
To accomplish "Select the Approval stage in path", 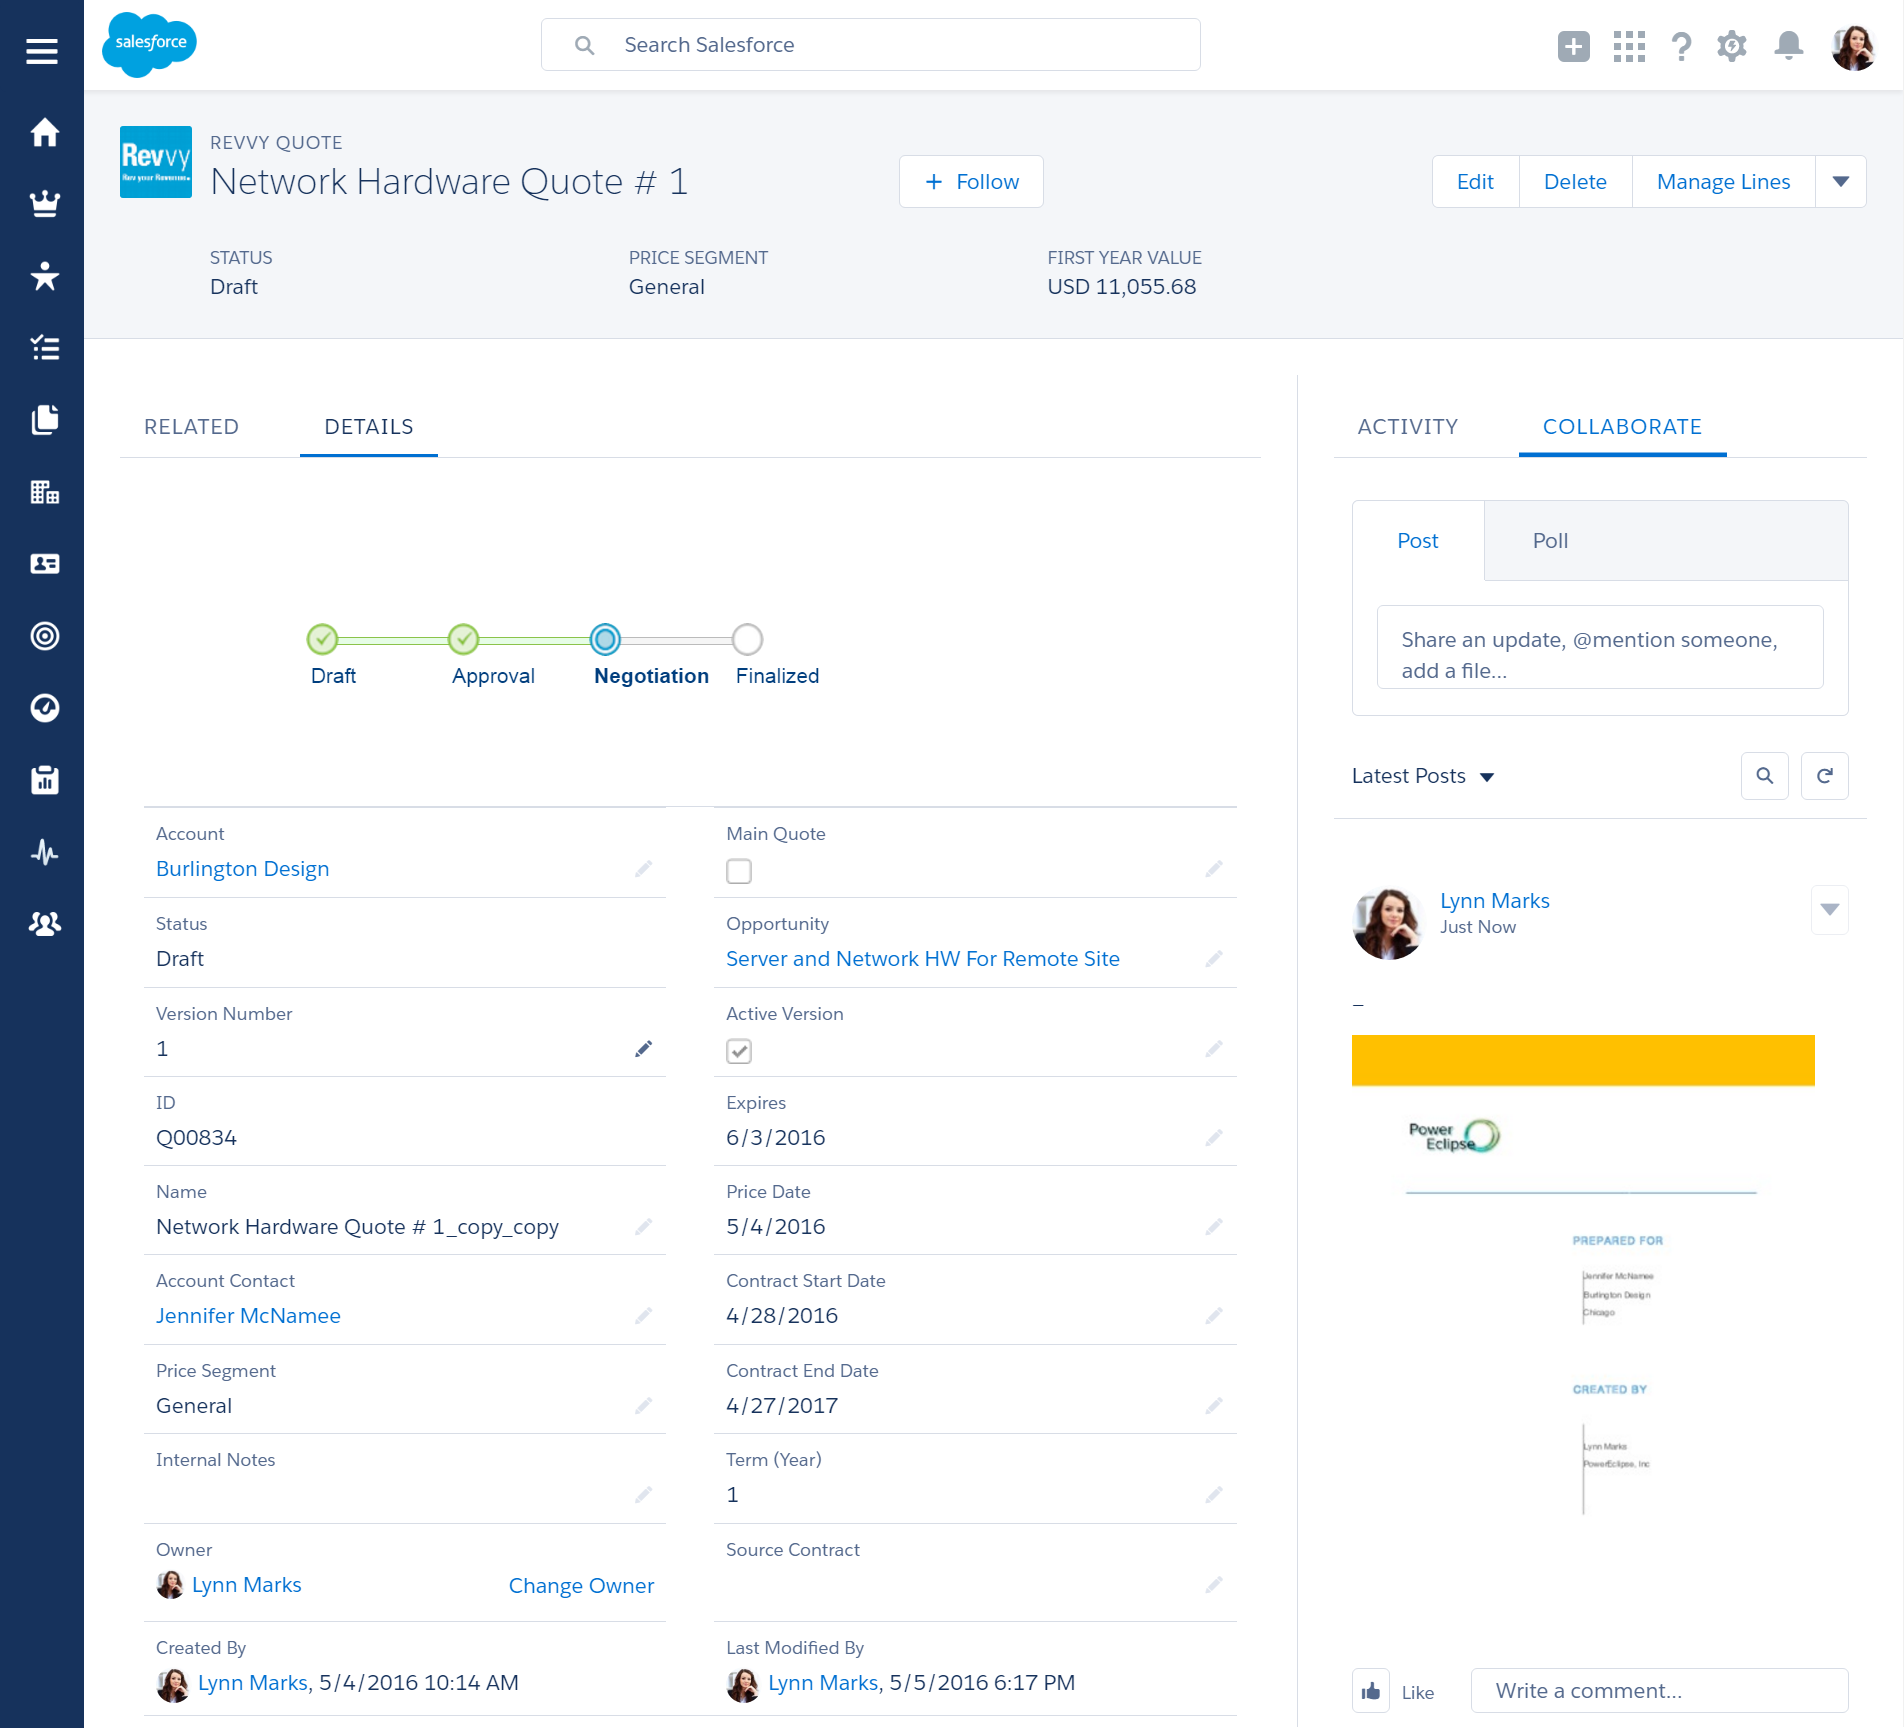I will point(464,638).
